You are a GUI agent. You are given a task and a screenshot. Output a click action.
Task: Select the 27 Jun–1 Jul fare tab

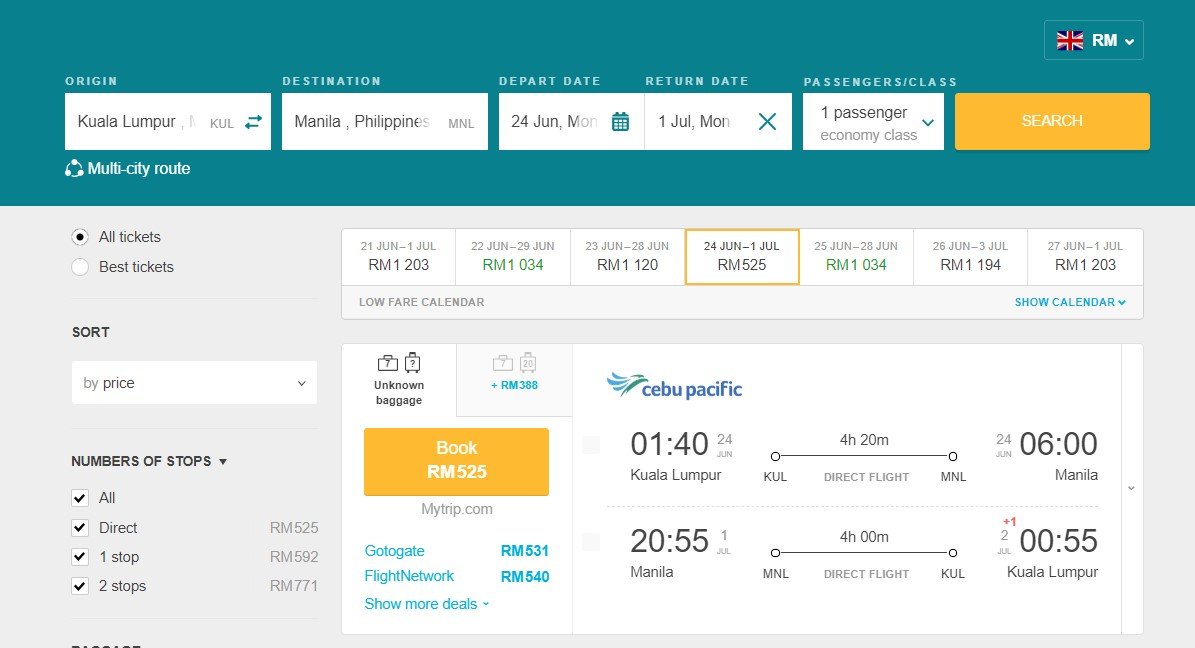[x=1085, y=257]
